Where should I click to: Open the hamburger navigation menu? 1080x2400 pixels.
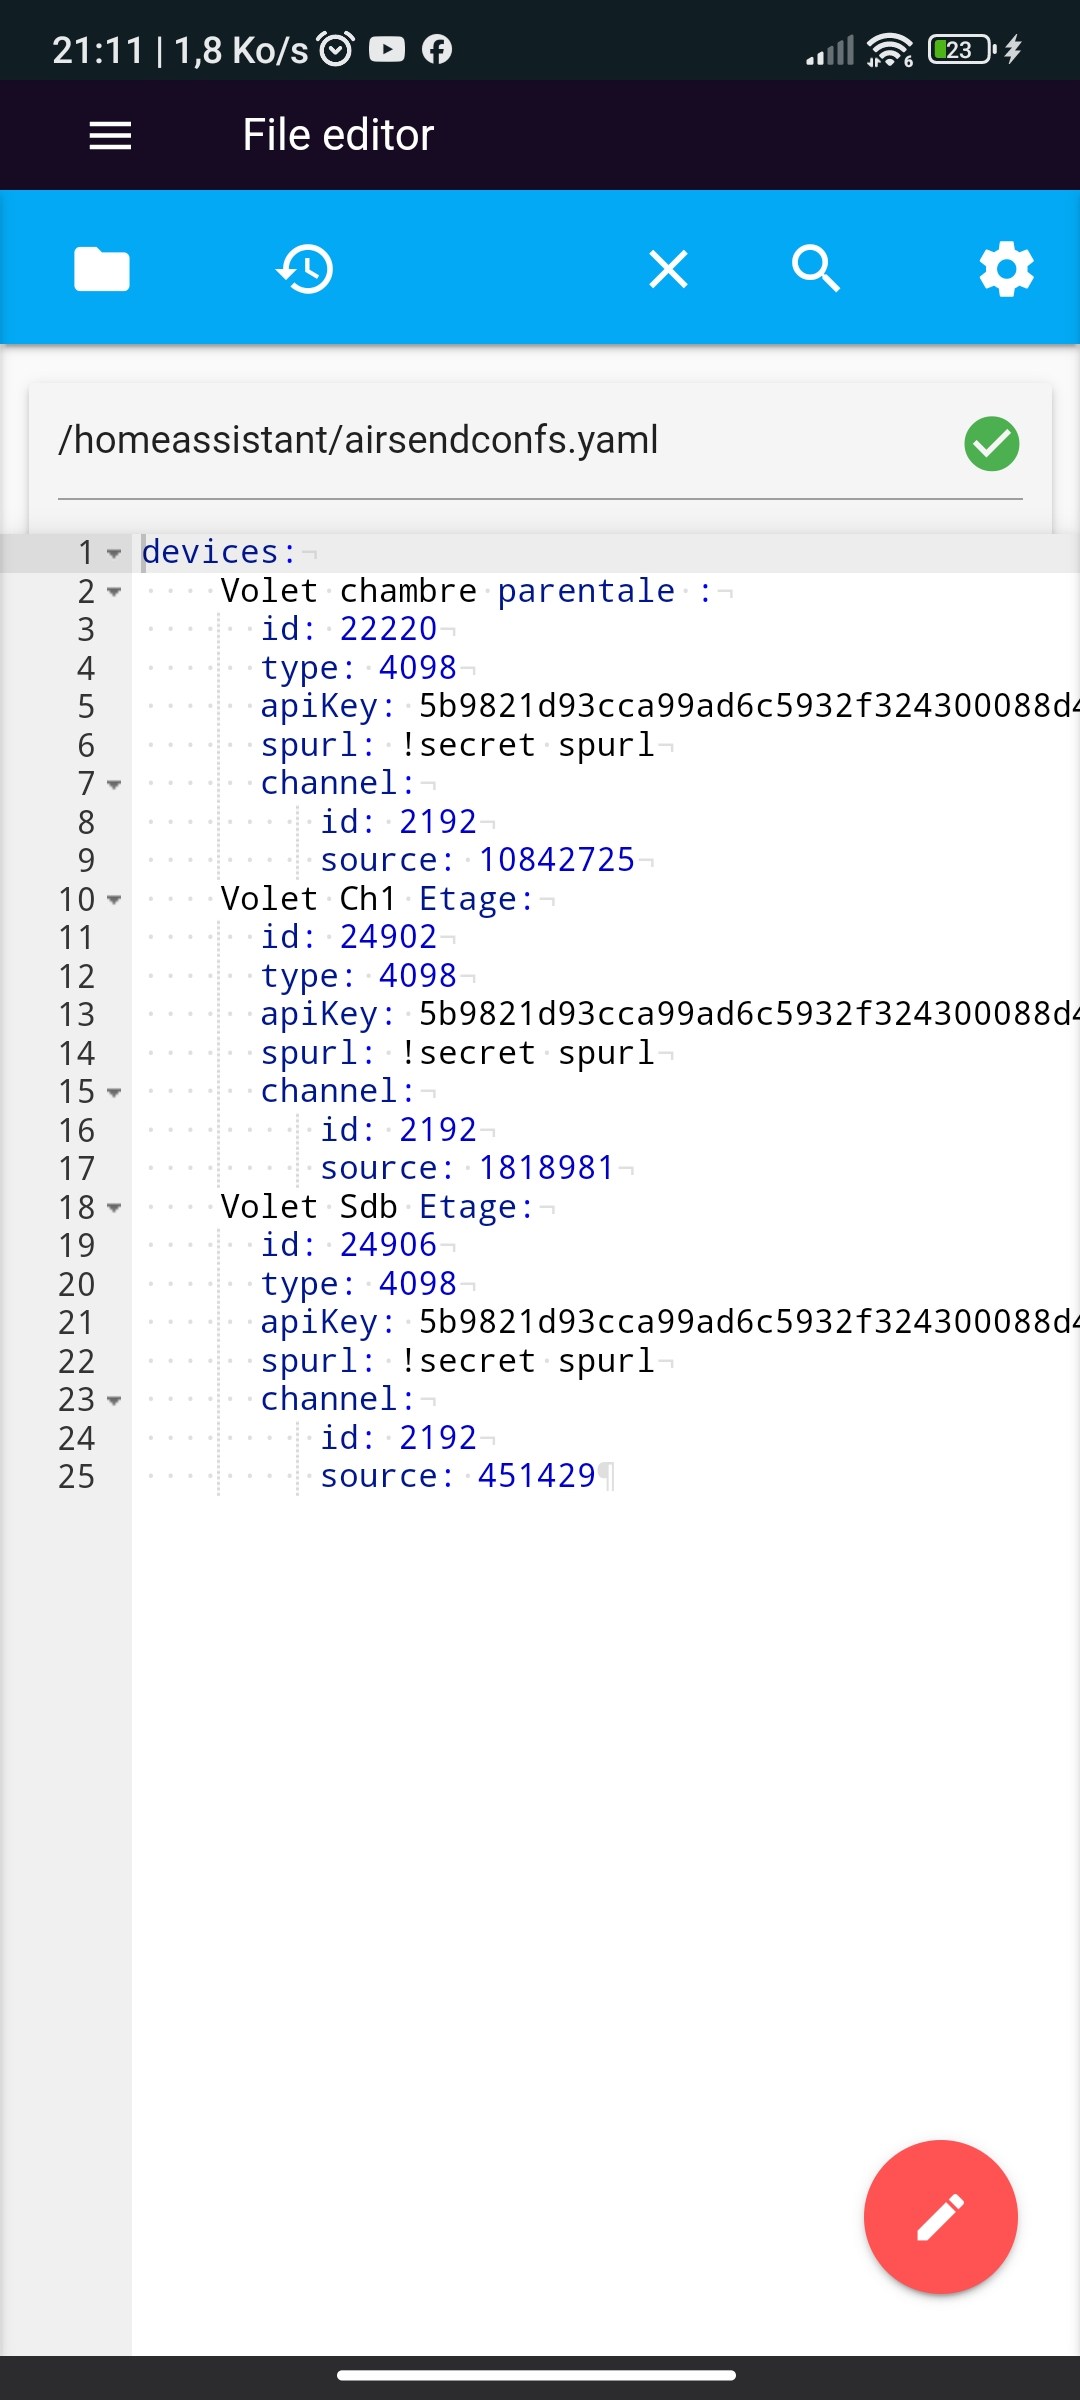tap(110, 135)
